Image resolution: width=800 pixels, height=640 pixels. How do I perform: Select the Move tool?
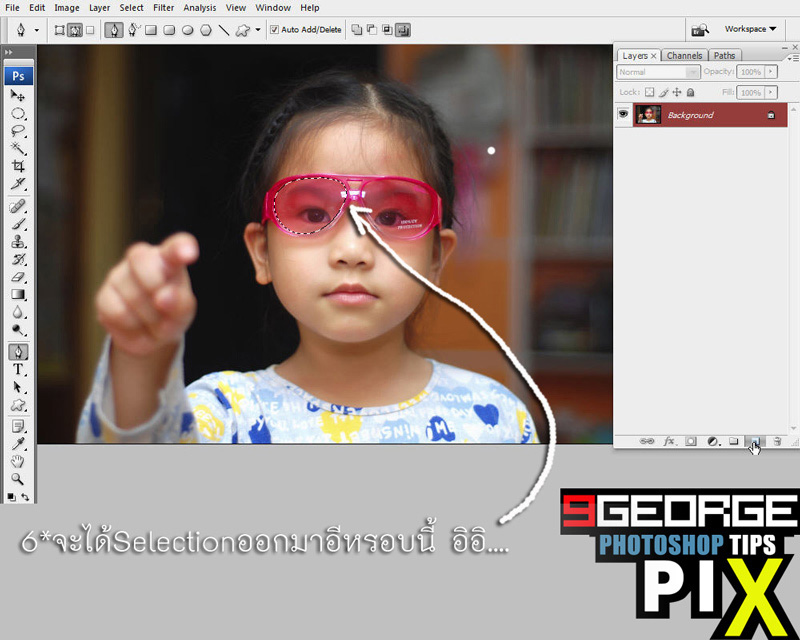pyautogui.click(x=18, y=95)
